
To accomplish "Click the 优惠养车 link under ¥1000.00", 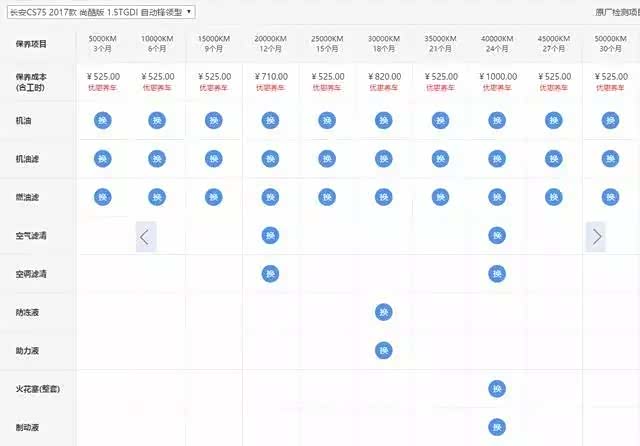I will (497, 88).
